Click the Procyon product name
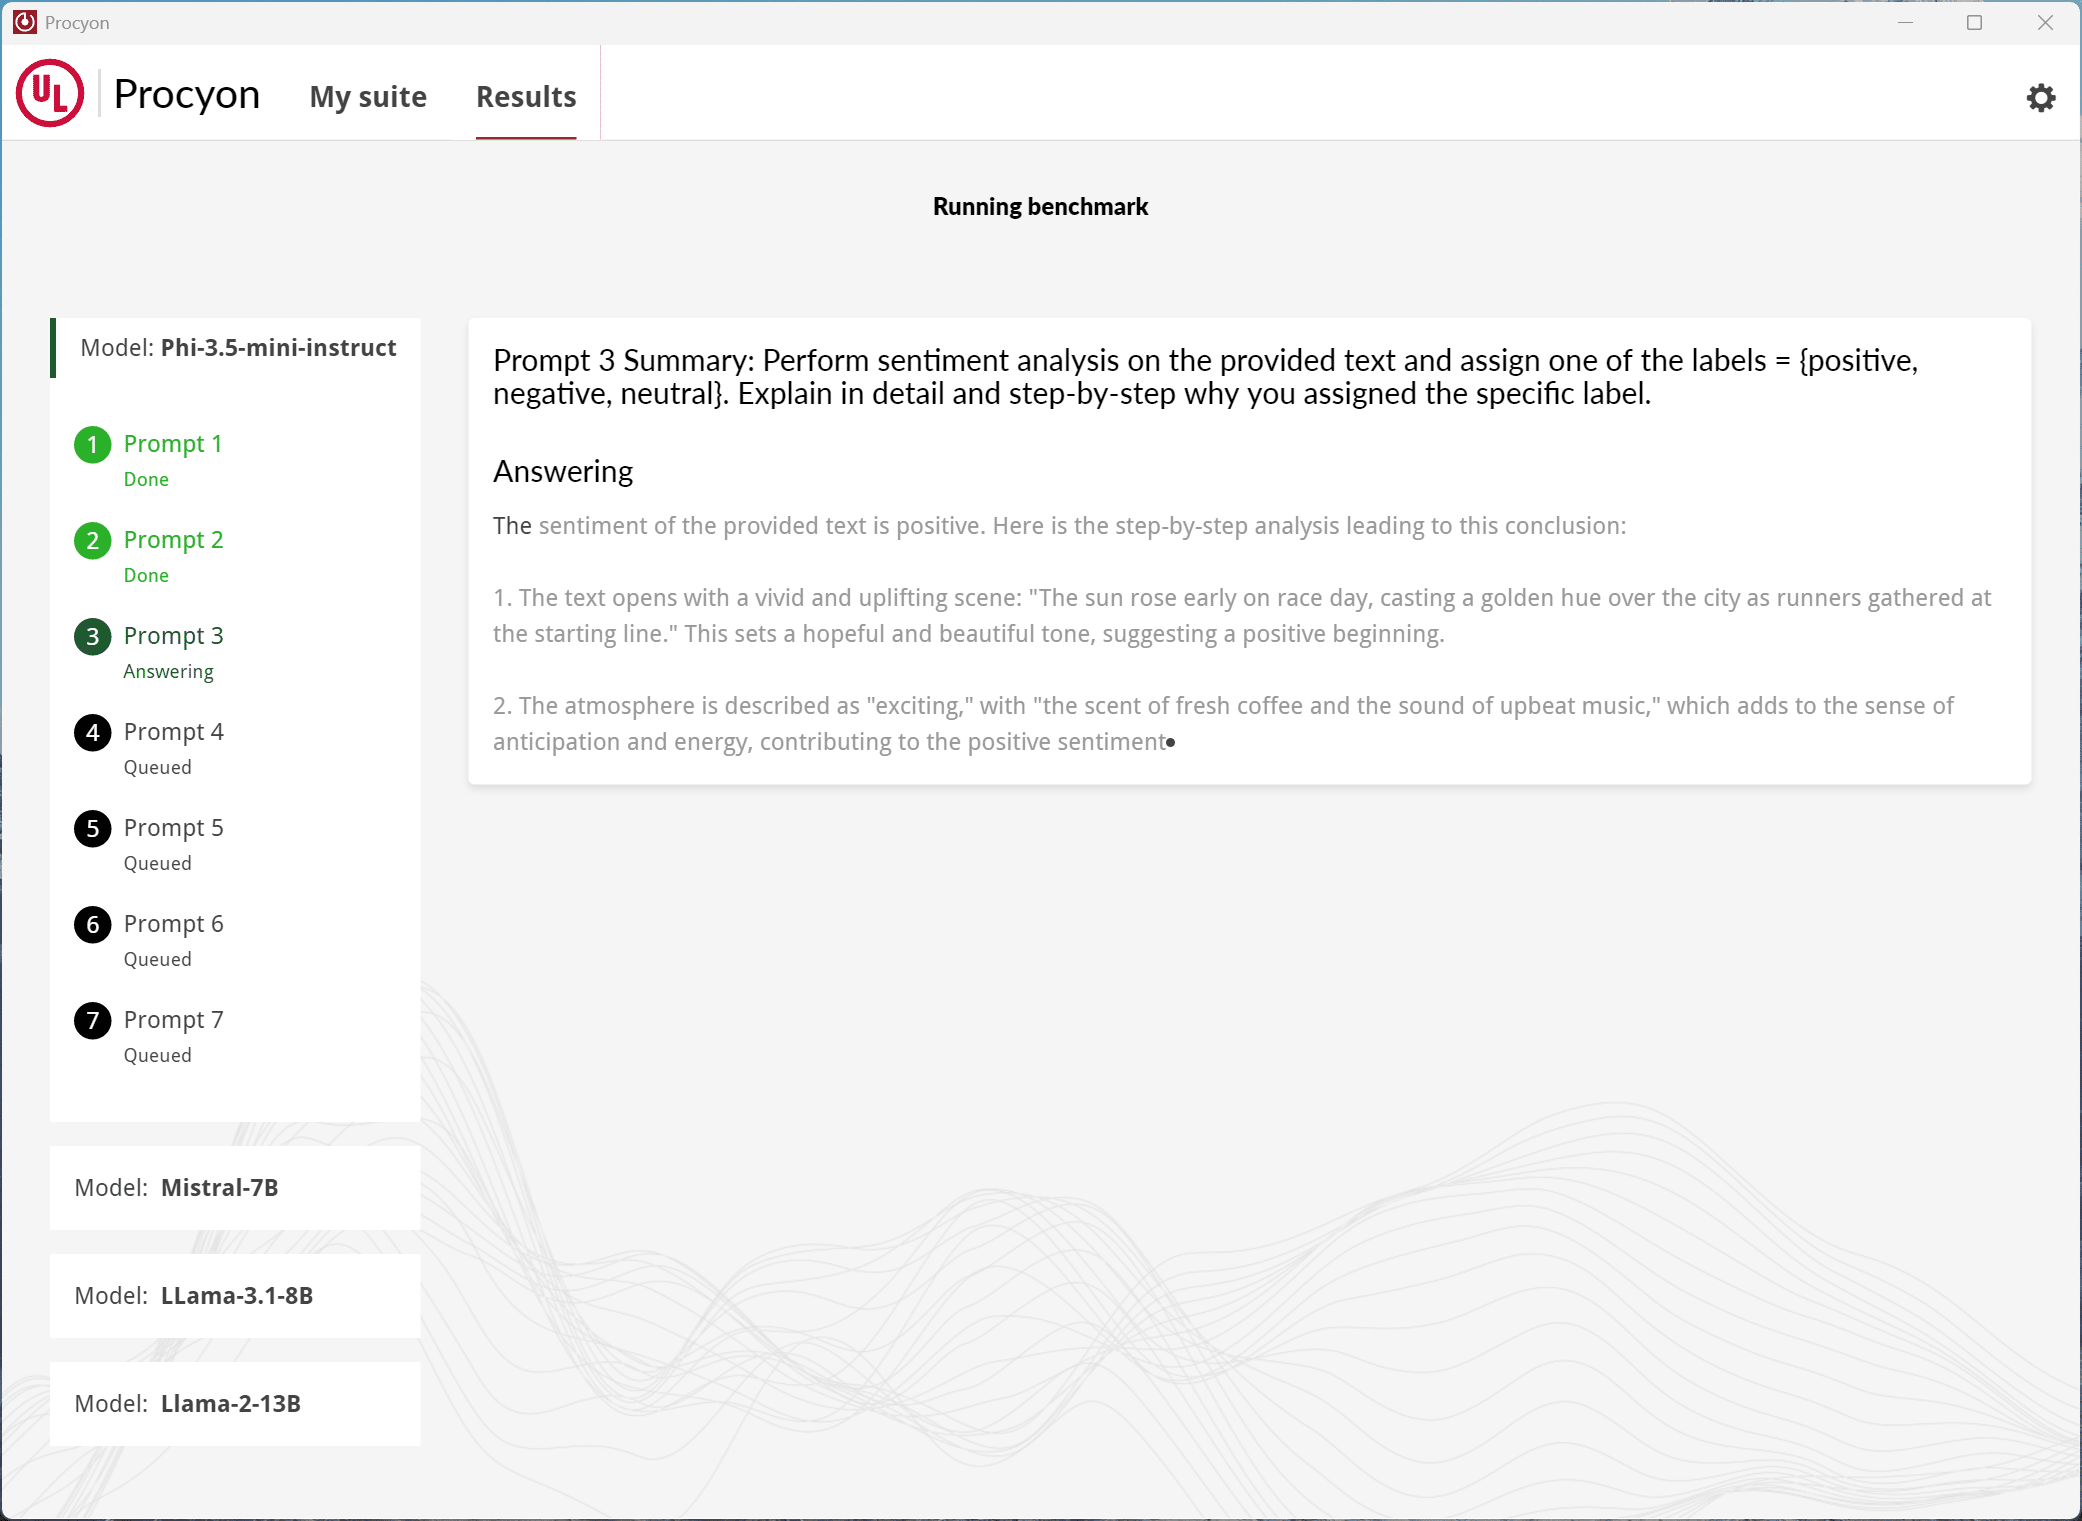Viewport: 2082px width, 1521px height. click(x=187, y=94)
